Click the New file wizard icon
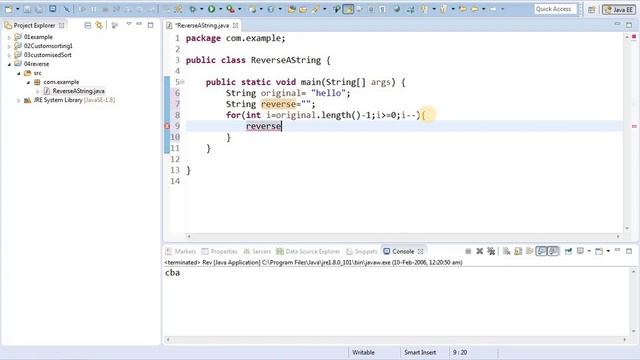Viewport: 640px width, 360px height. pos(8,9)
